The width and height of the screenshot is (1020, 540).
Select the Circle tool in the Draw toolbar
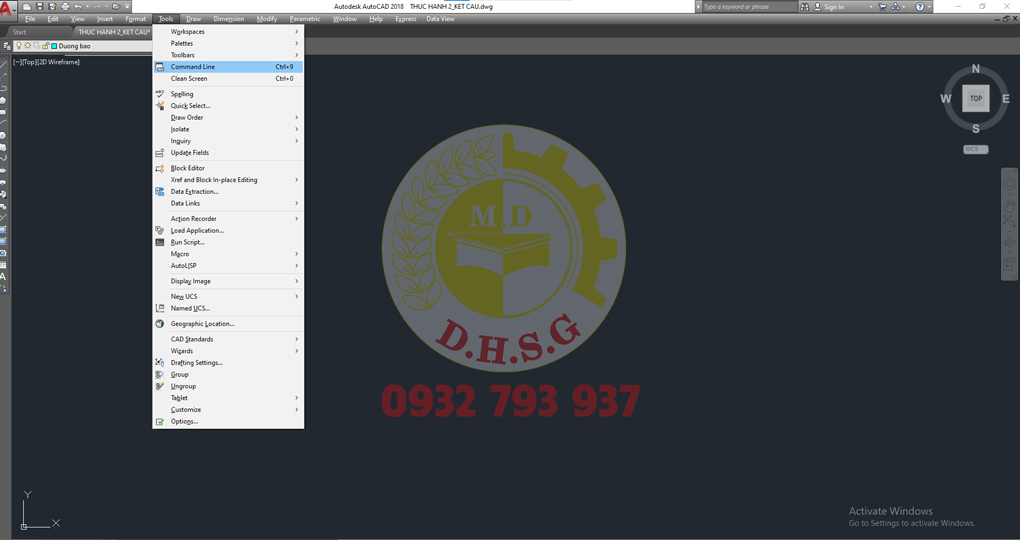point(3,135)
